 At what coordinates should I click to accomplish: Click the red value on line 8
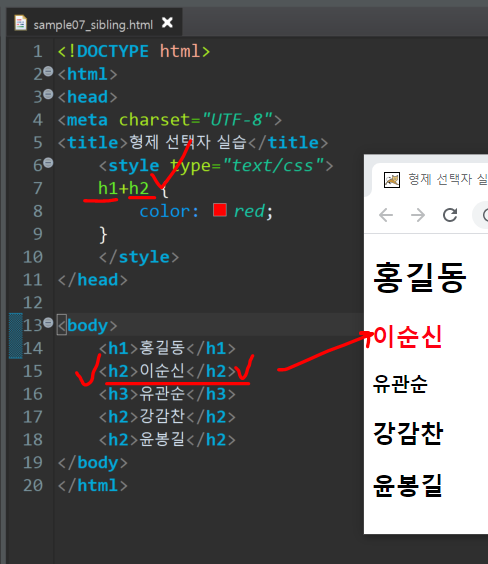coord(249,211)
